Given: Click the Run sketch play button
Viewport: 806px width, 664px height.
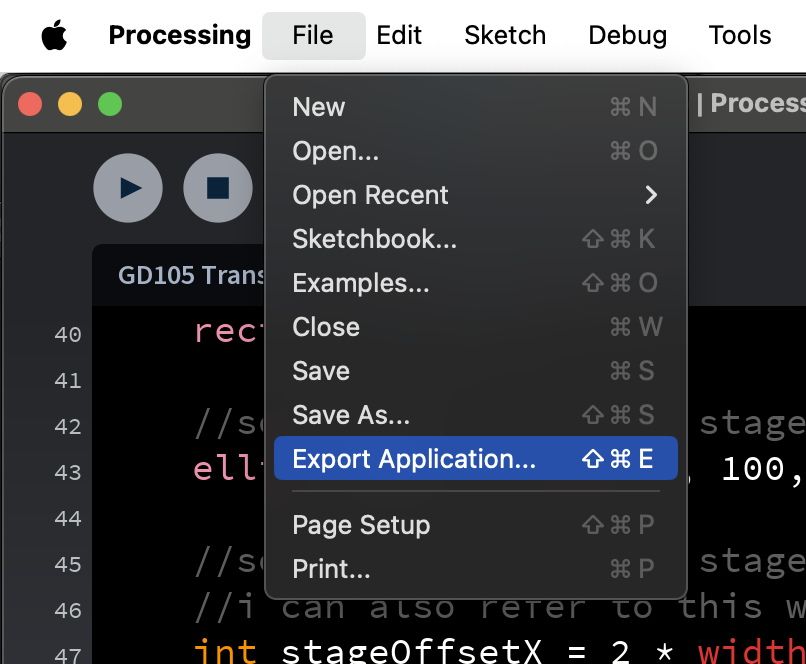Looking at the screenshot, I should [128, 188].
